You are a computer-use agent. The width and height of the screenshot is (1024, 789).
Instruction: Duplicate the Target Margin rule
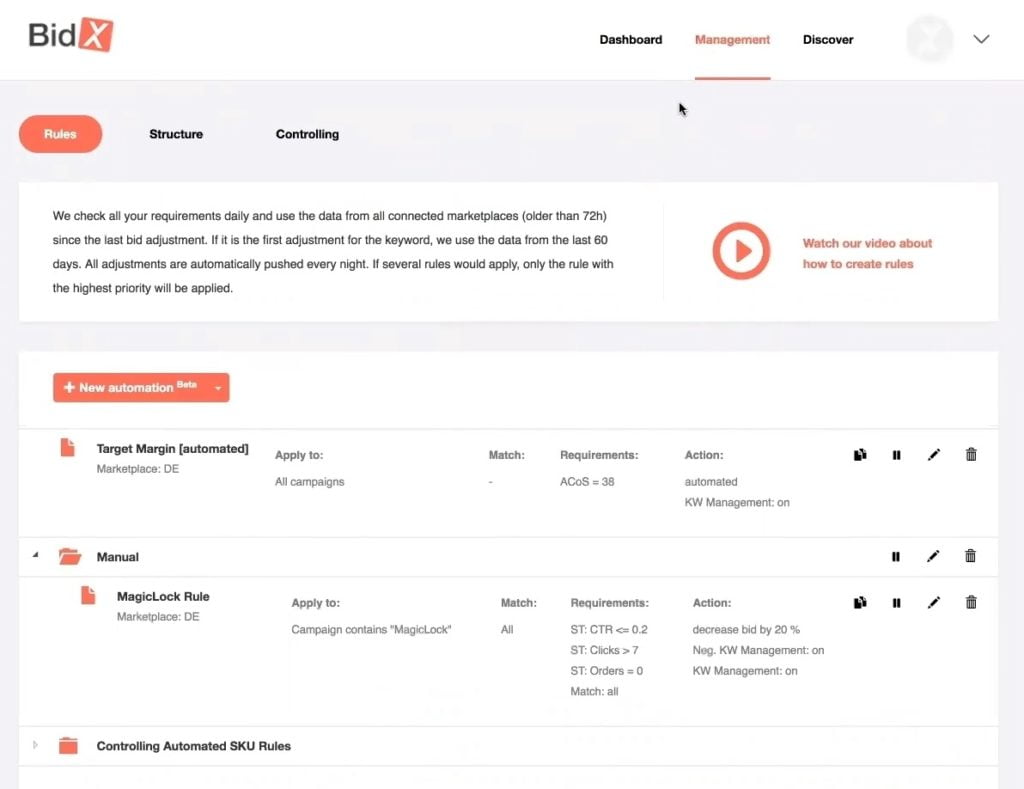860,455
